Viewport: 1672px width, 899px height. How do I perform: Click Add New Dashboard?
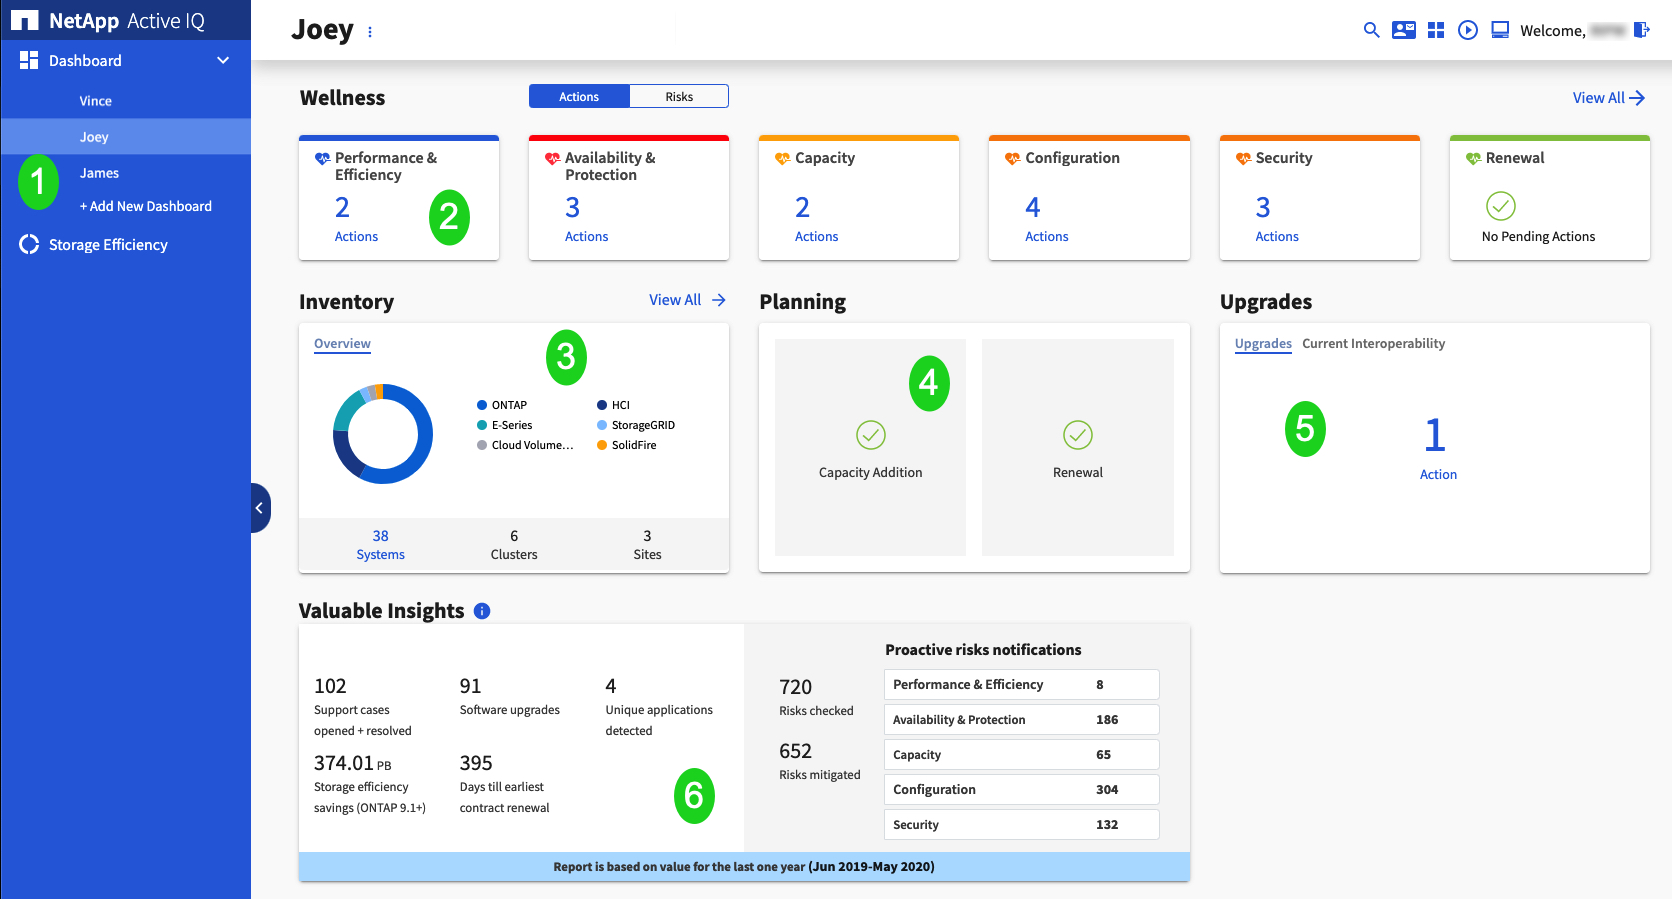[146, 206]
